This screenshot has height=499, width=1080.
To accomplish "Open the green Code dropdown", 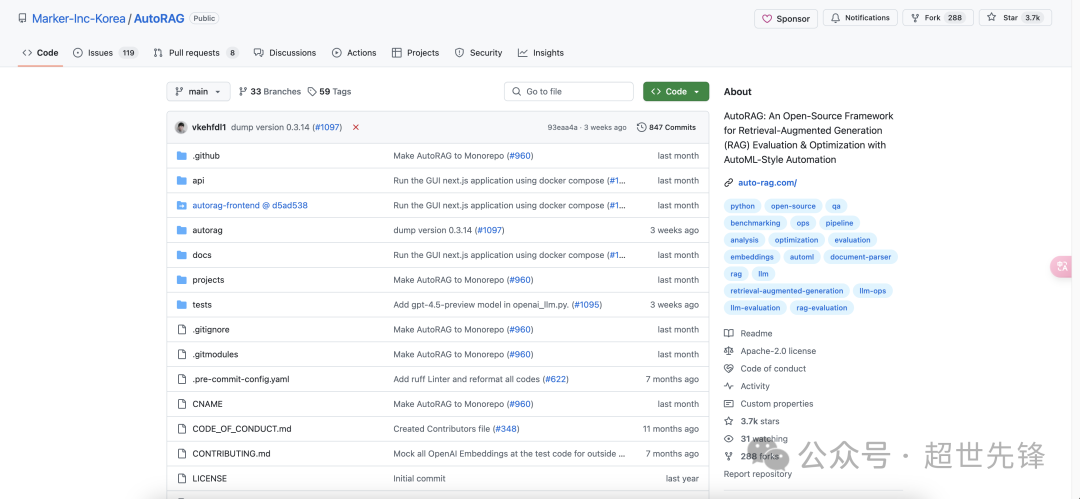I will pos(676,92).
